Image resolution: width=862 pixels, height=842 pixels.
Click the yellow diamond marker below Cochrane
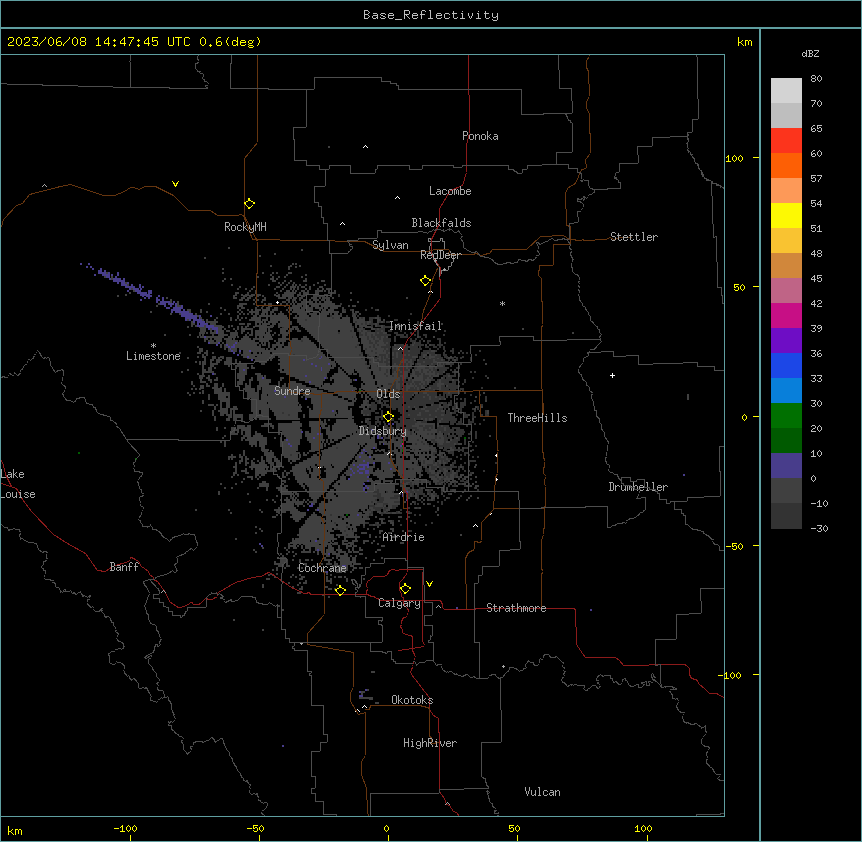[x=340, y=590]
